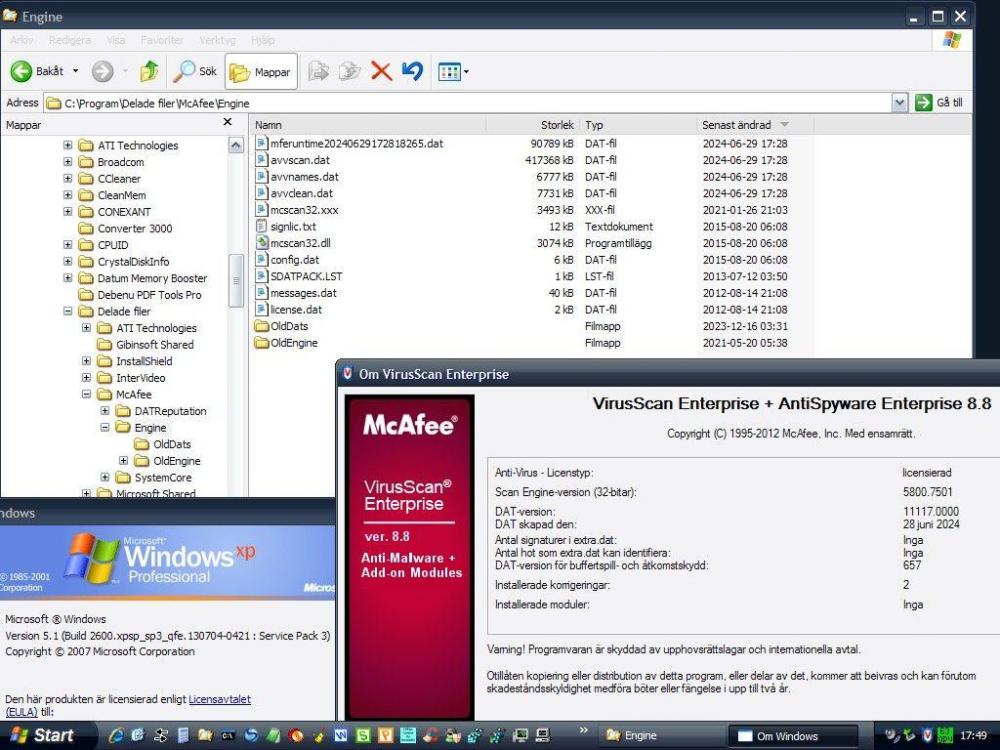This screenshot has width=1000, height=750.
Task: Expand the DATReputation folder node
Action: pyautogui.click(x=106, y=411)
